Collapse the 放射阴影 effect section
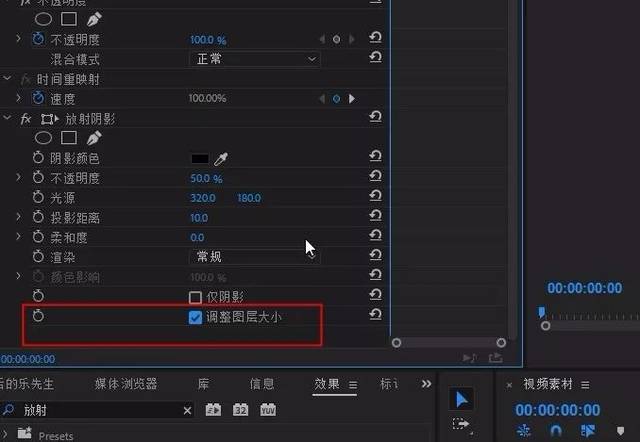Viewport: 640px width, 442px height. tap(7, 118)
